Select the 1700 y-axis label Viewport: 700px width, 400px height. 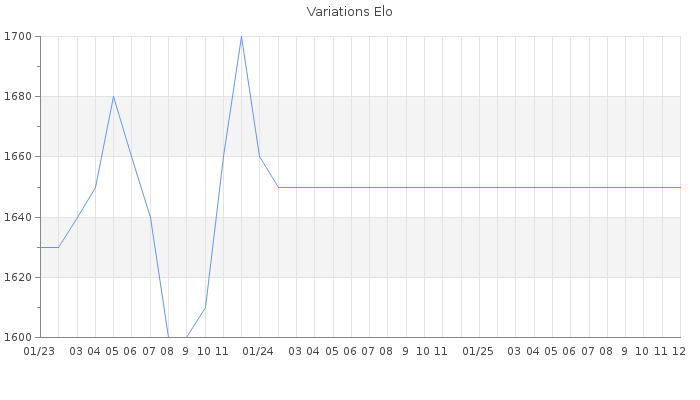tap(18, 37)
